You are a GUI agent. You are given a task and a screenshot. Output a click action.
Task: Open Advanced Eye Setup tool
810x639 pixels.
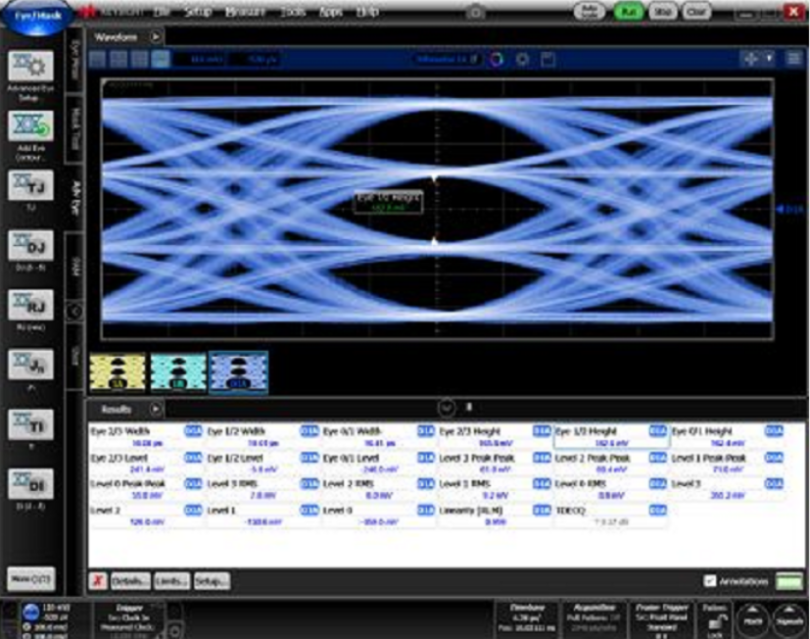31,69
